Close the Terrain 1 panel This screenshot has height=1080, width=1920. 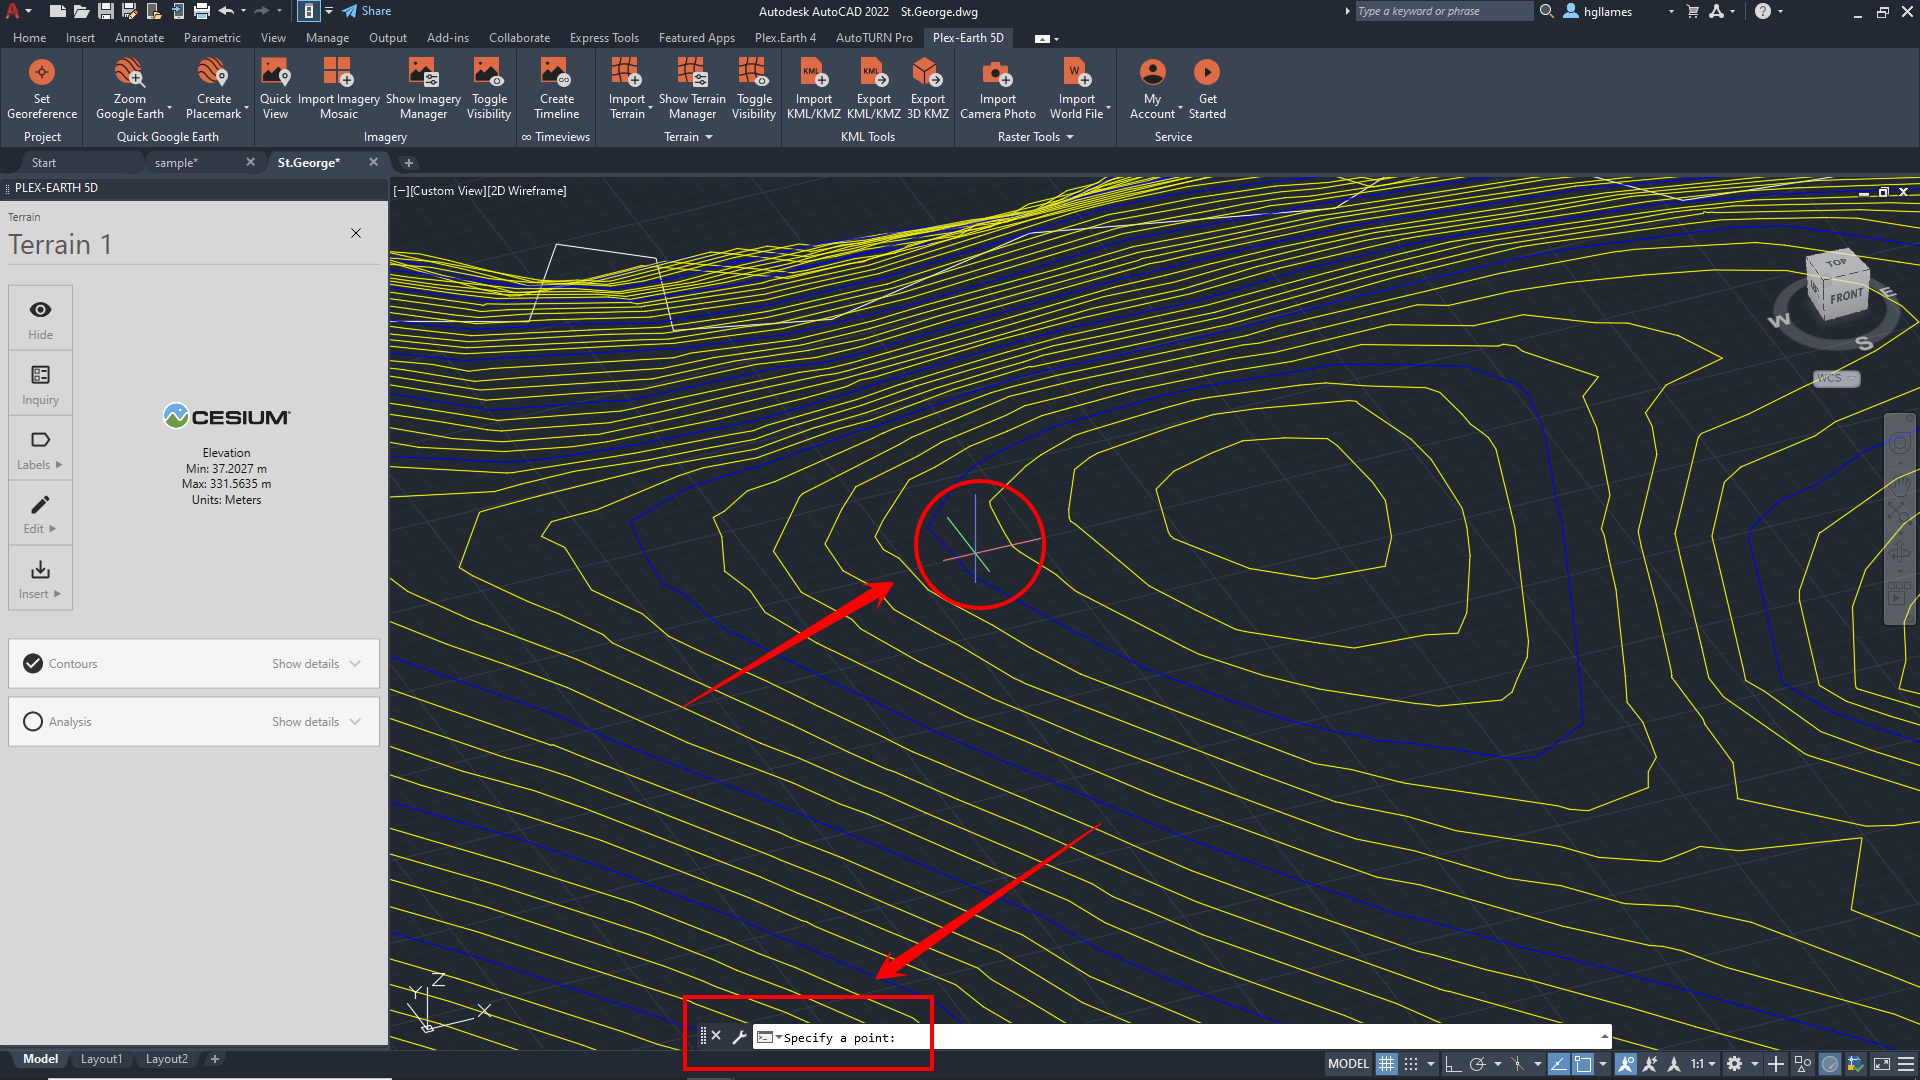(356, 233)
